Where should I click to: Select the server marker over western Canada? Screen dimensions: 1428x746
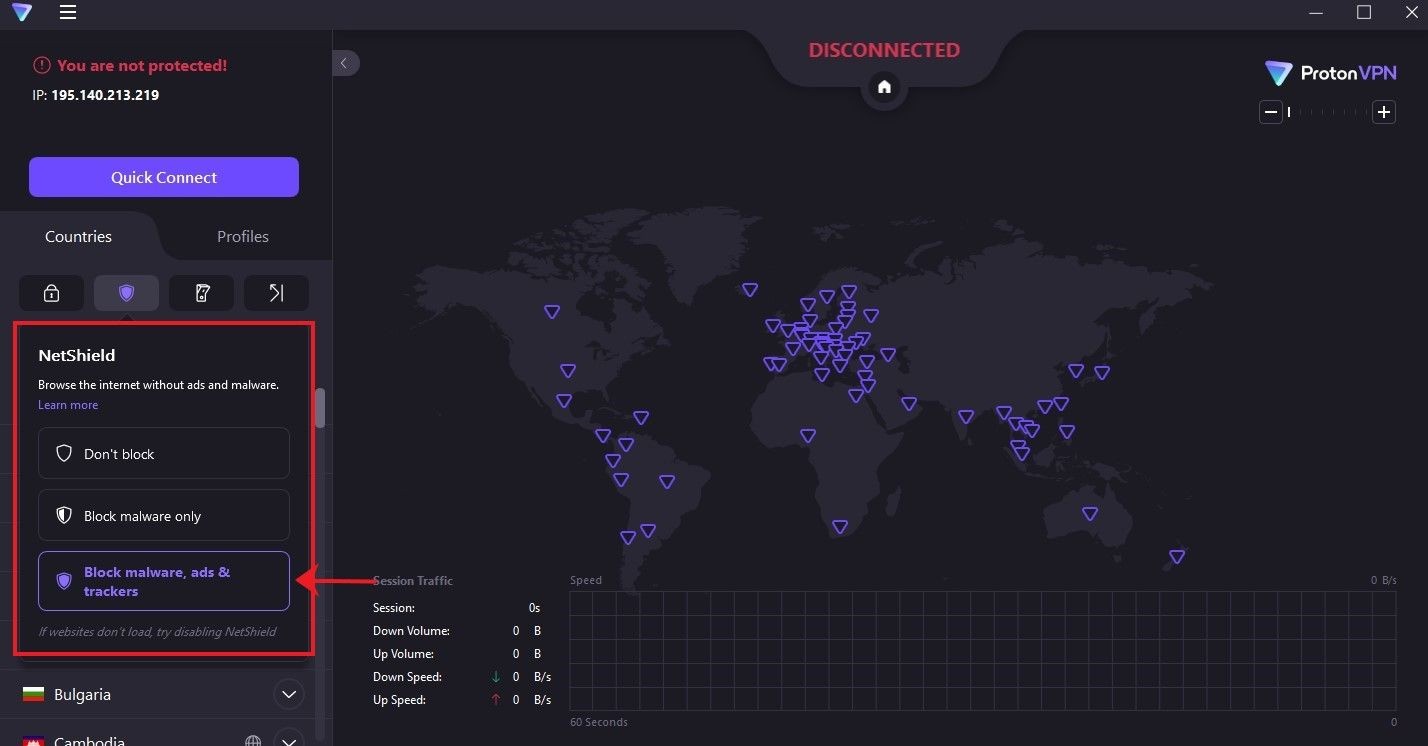point(552,312)
